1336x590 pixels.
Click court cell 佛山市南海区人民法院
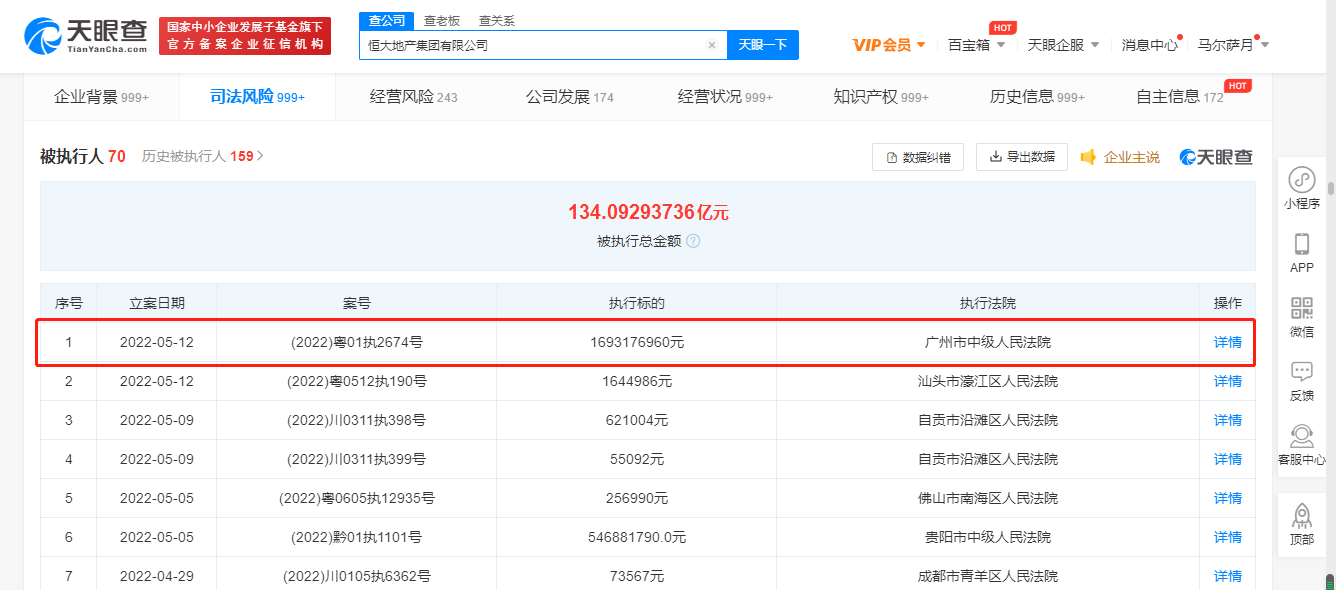tap(988, 498)
